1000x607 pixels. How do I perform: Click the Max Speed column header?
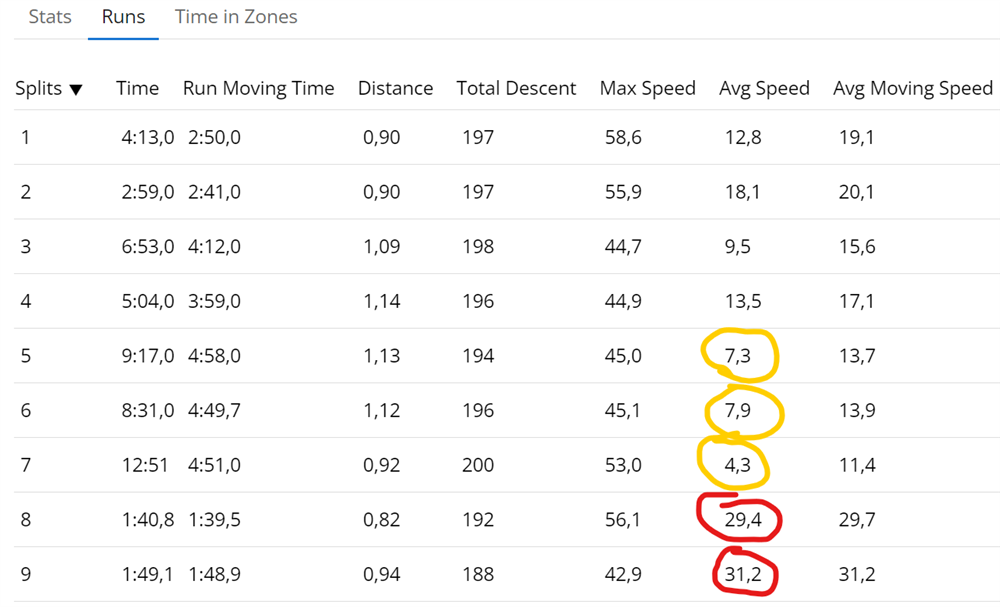[647, 88]
